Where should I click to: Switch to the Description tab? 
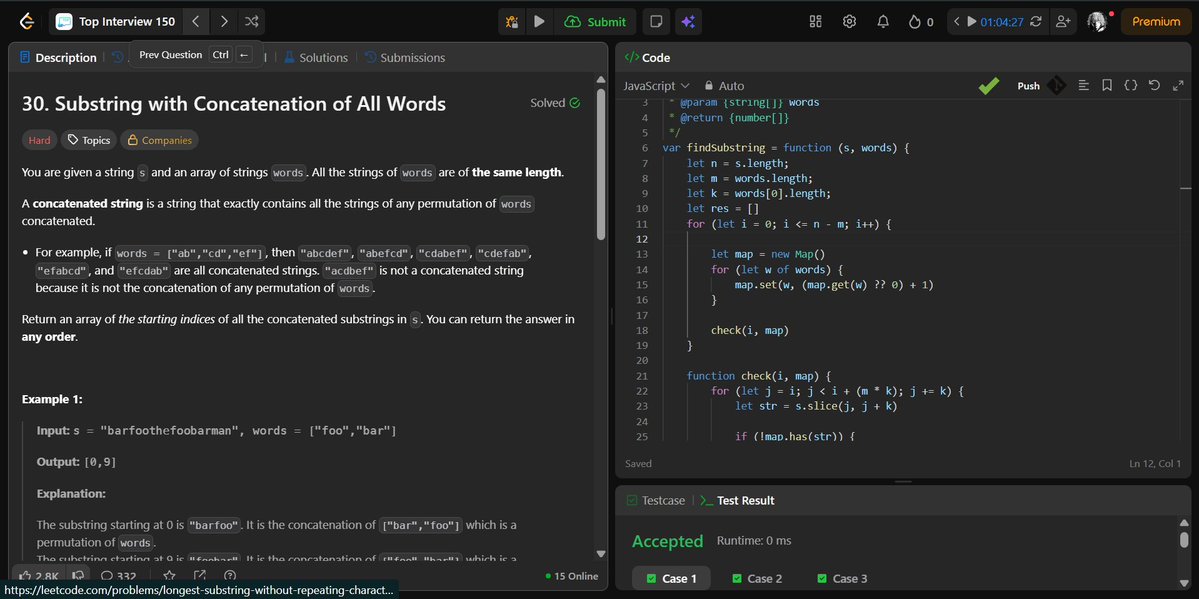pyautogui.click(x=58, y=57)
